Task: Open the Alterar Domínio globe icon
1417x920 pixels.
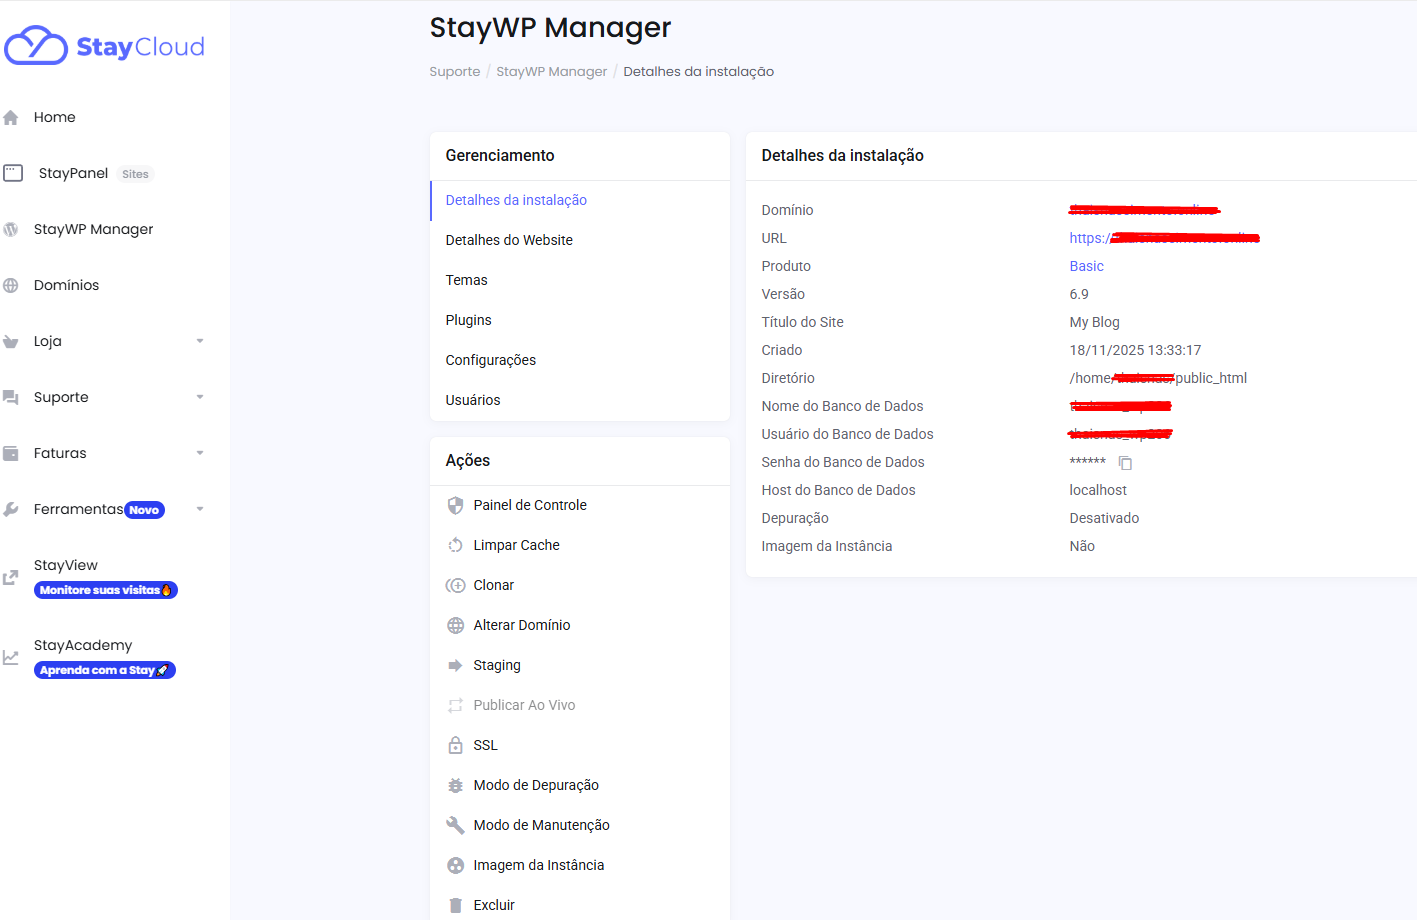Action: pyautogui.click(x=455, y=625)
